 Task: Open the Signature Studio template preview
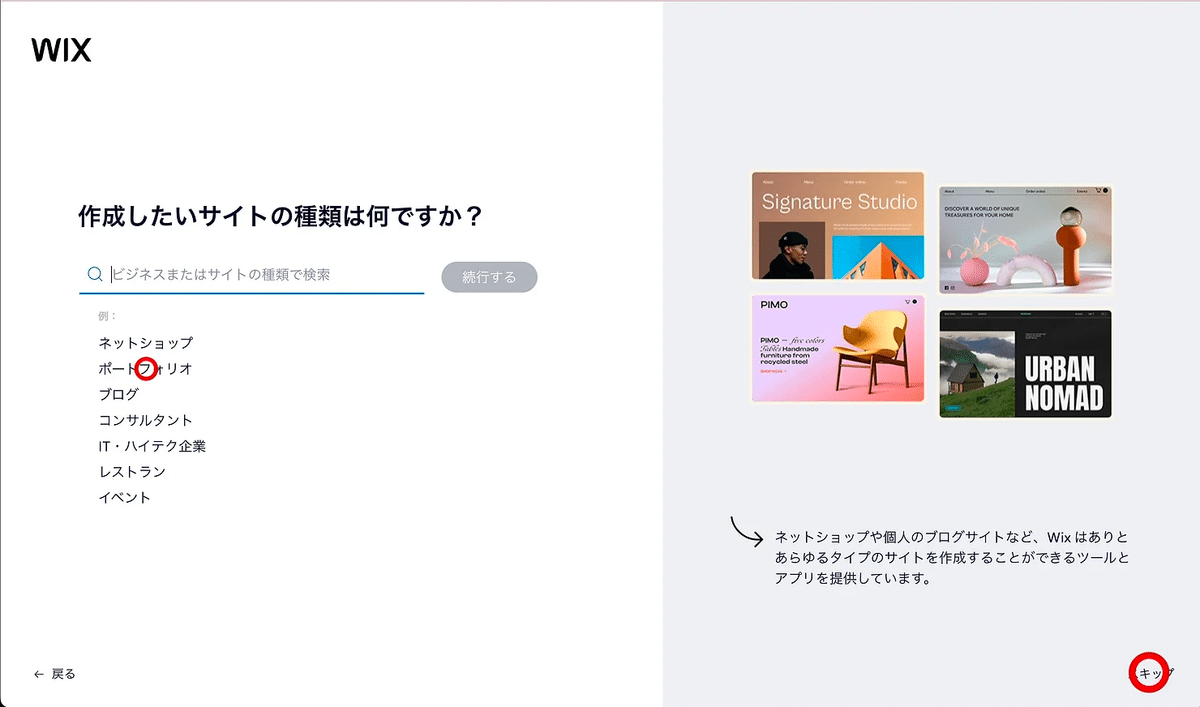(x=838, y=225)
